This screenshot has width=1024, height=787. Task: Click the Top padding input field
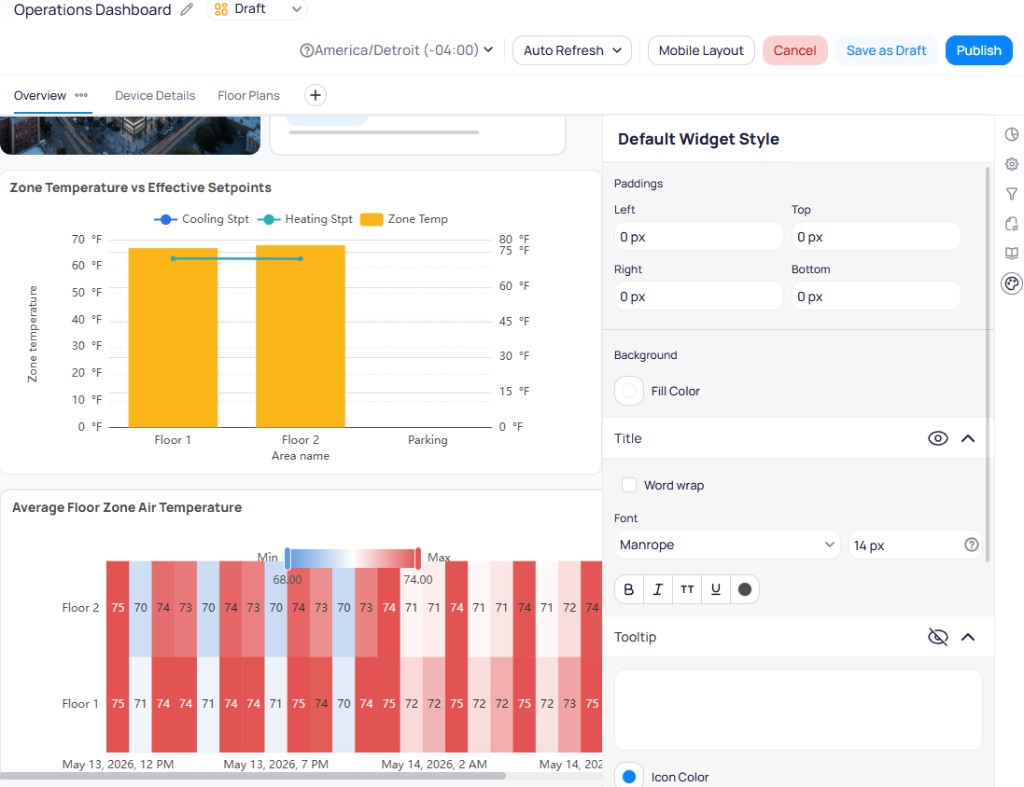pyautogui.click(x=876, y=236)
